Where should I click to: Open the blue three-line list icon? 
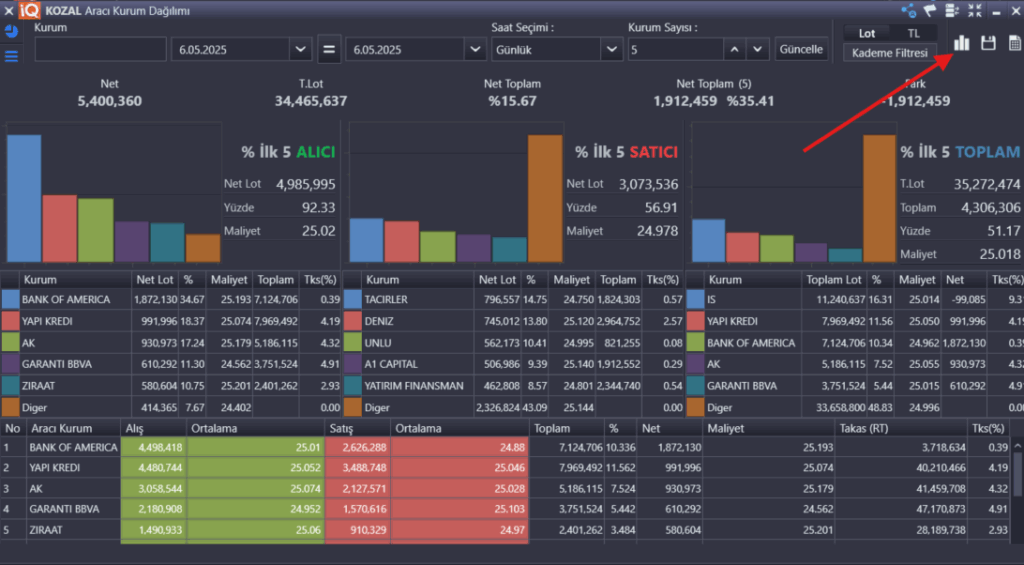tap(11, 56)
